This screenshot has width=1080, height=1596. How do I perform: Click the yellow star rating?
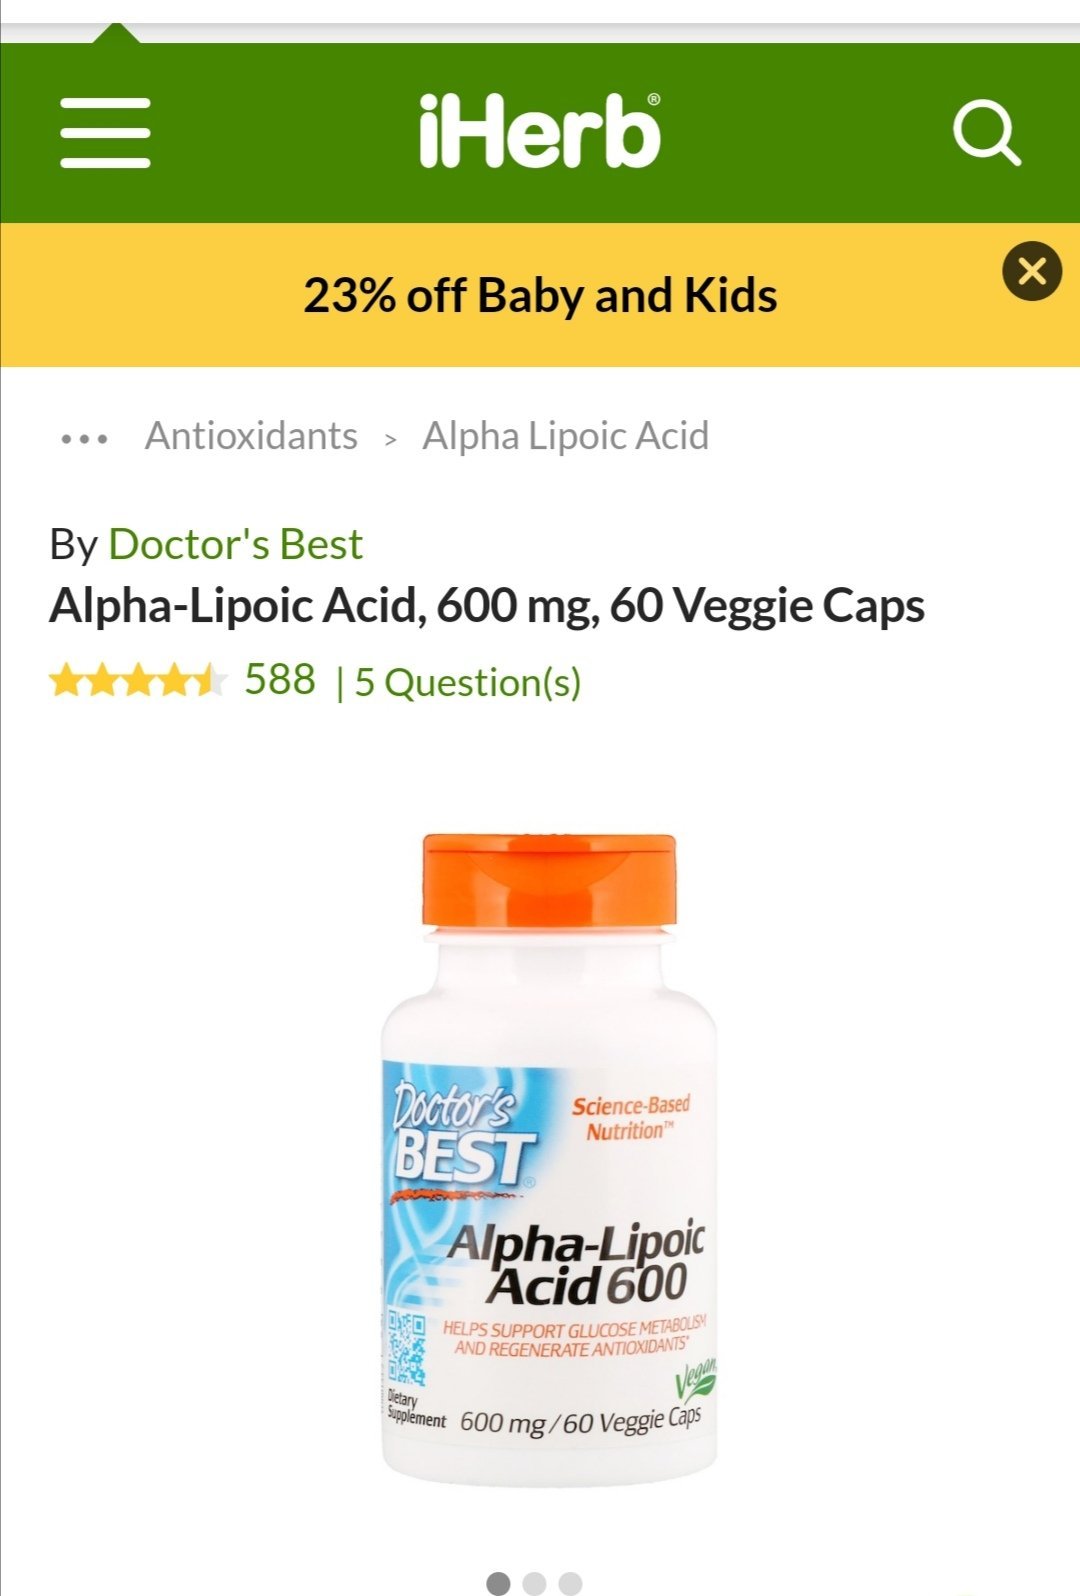(138, 681)
